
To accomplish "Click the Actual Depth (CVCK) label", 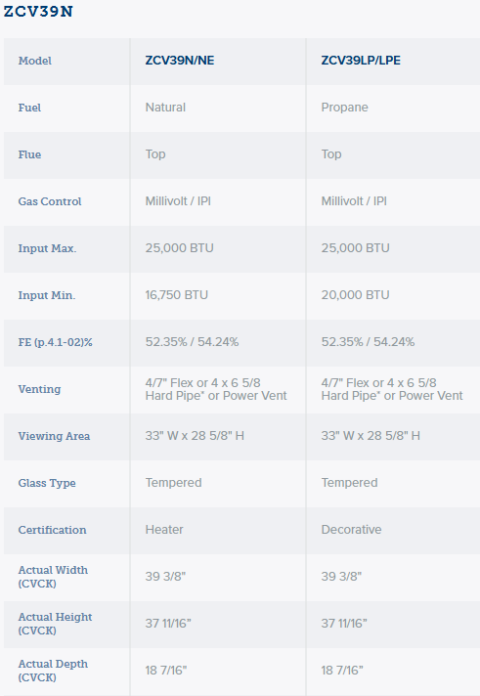I will coord(53,671).
